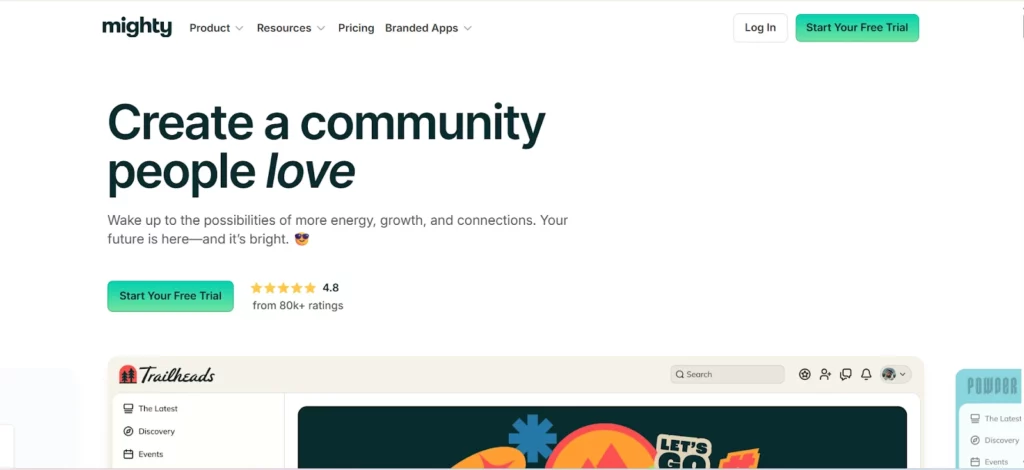The height and width of the screenshot is (470, 1024).
Task: Open the 80k+ ratings text
Action: click(x=298, y=306)
